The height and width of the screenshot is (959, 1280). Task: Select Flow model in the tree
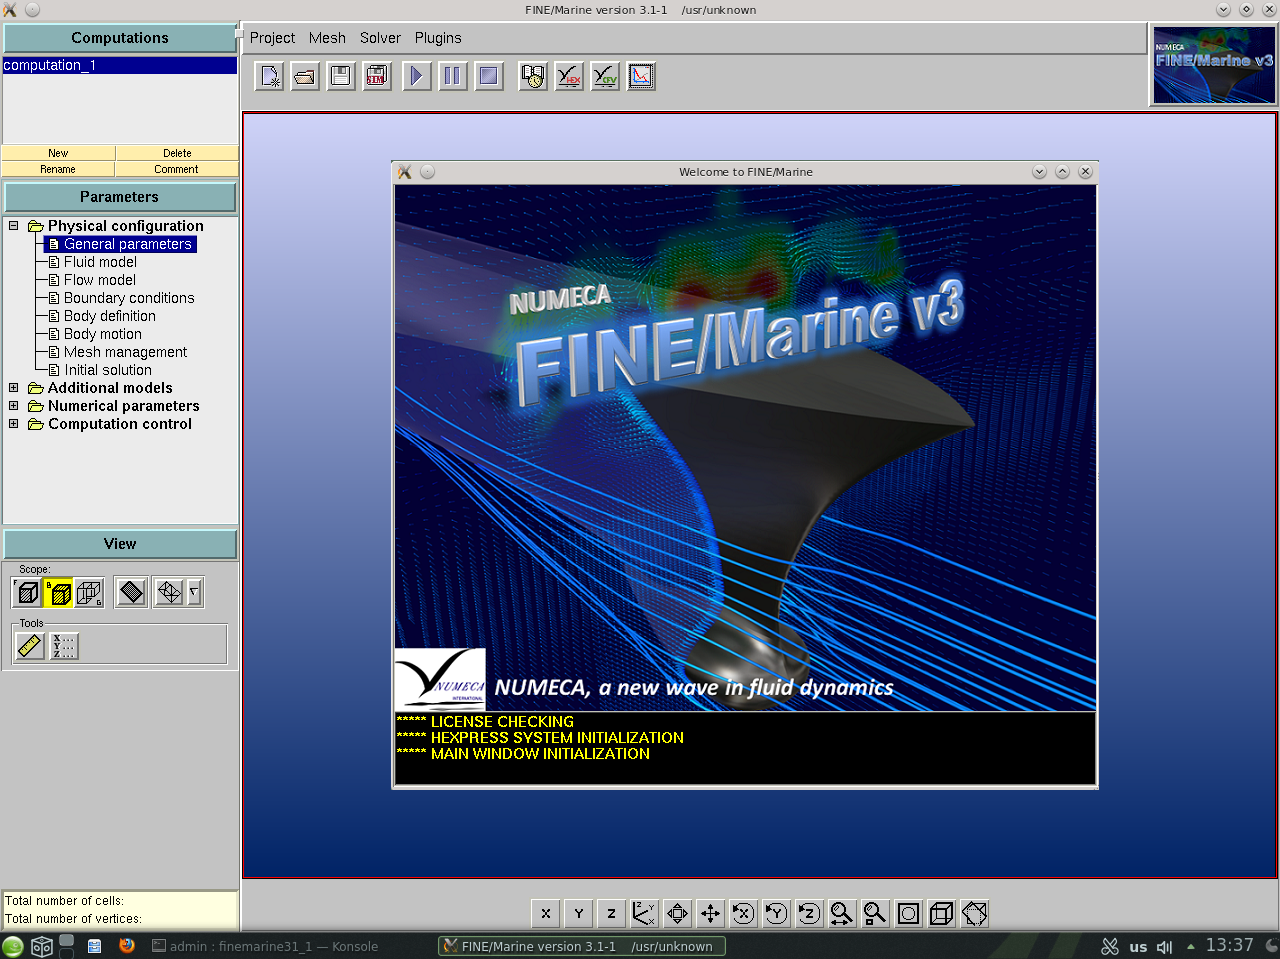100,280
